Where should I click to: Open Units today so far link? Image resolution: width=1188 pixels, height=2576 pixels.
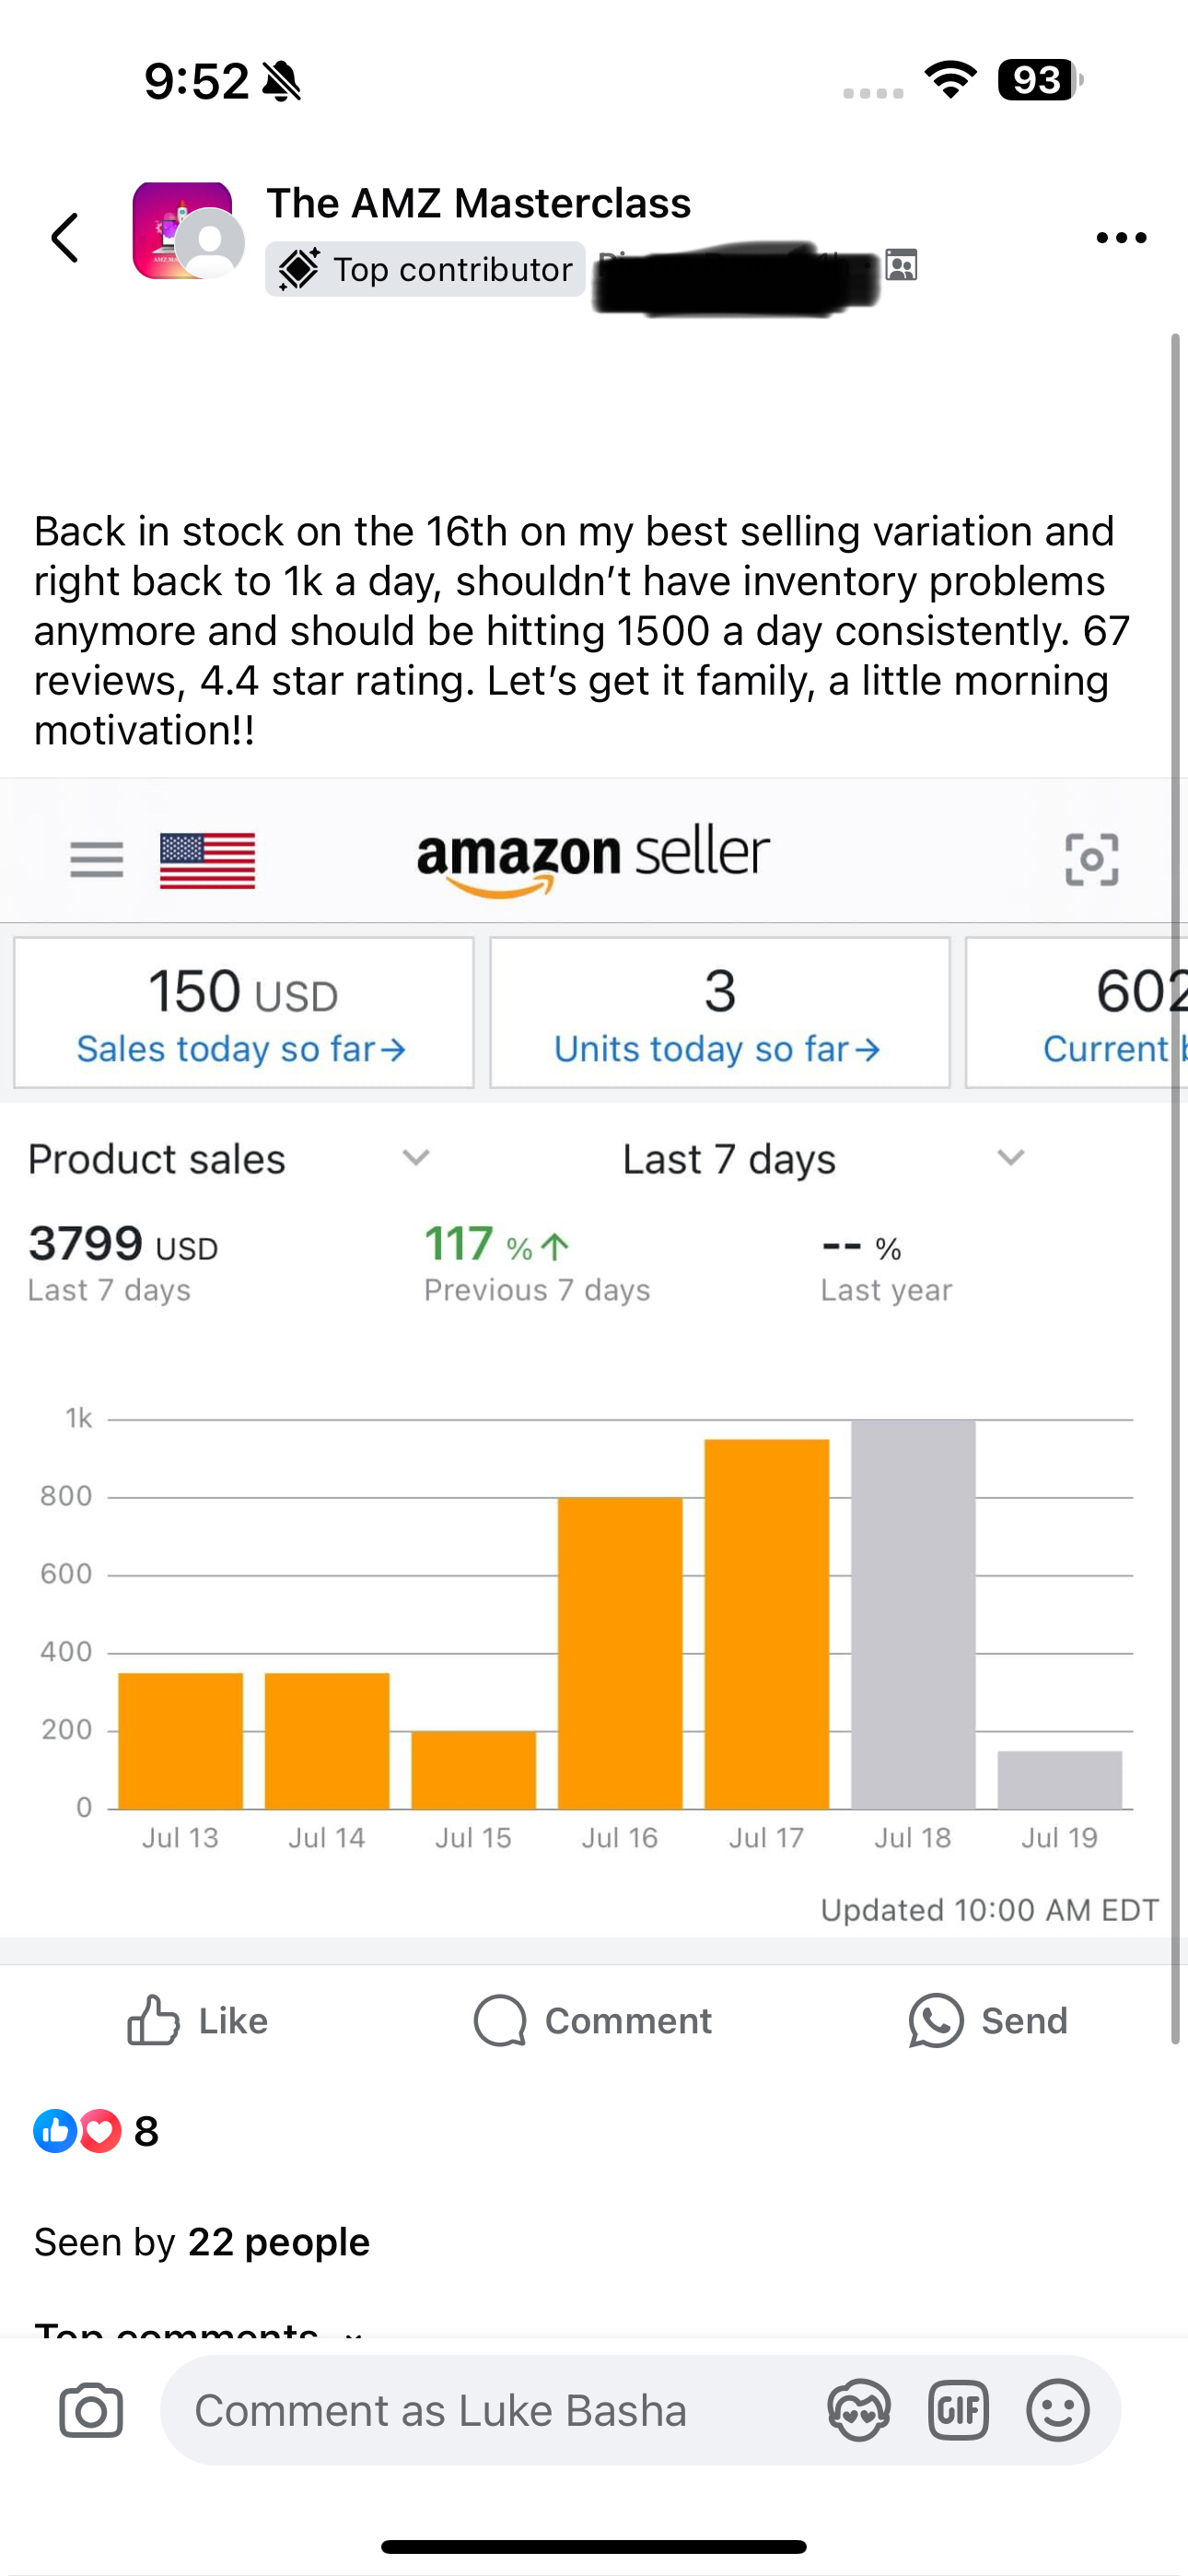718,1049
